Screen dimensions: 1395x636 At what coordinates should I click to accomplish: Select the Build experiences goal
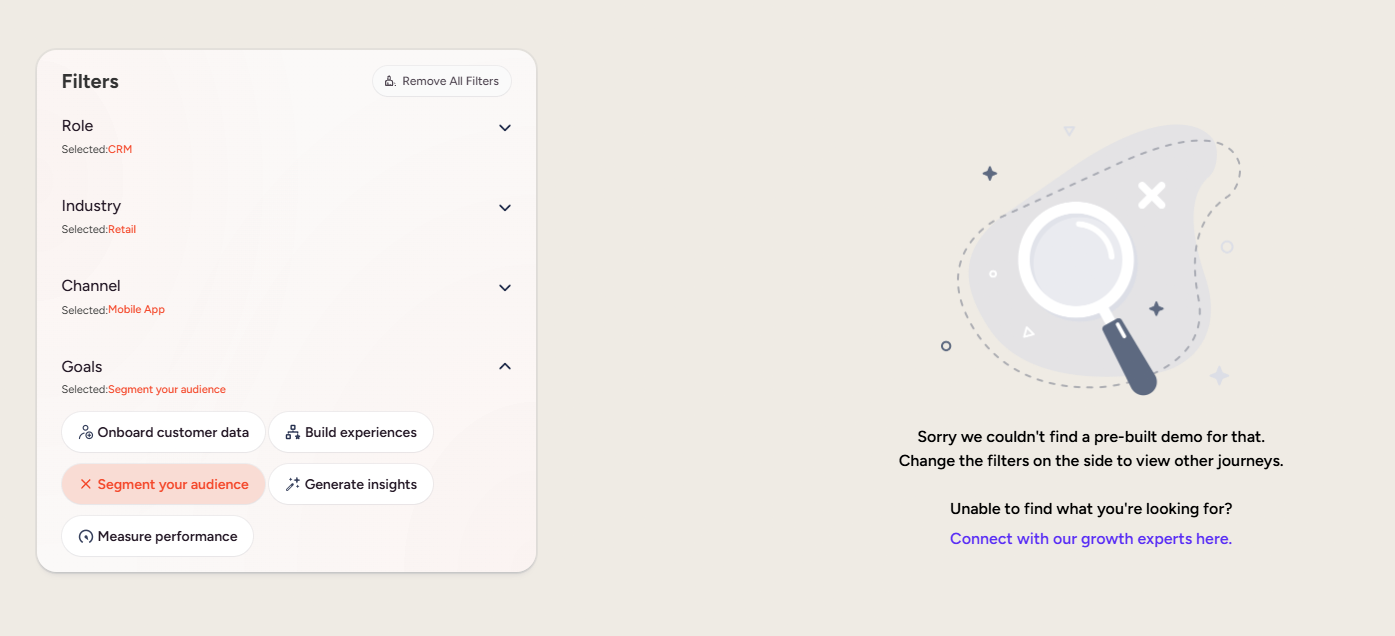click(351, 432)
